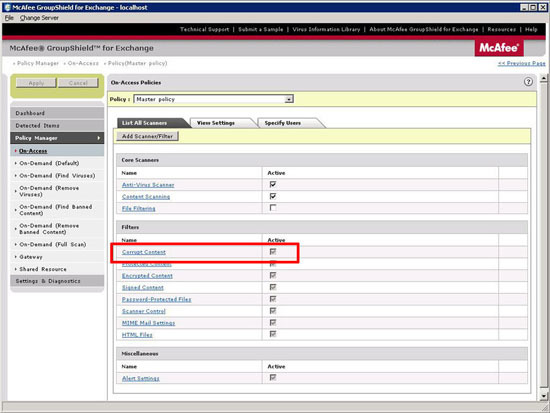This screenshot has height=413, width=550.
Task: Open Content Scanning link
Action: coord(146,197)
